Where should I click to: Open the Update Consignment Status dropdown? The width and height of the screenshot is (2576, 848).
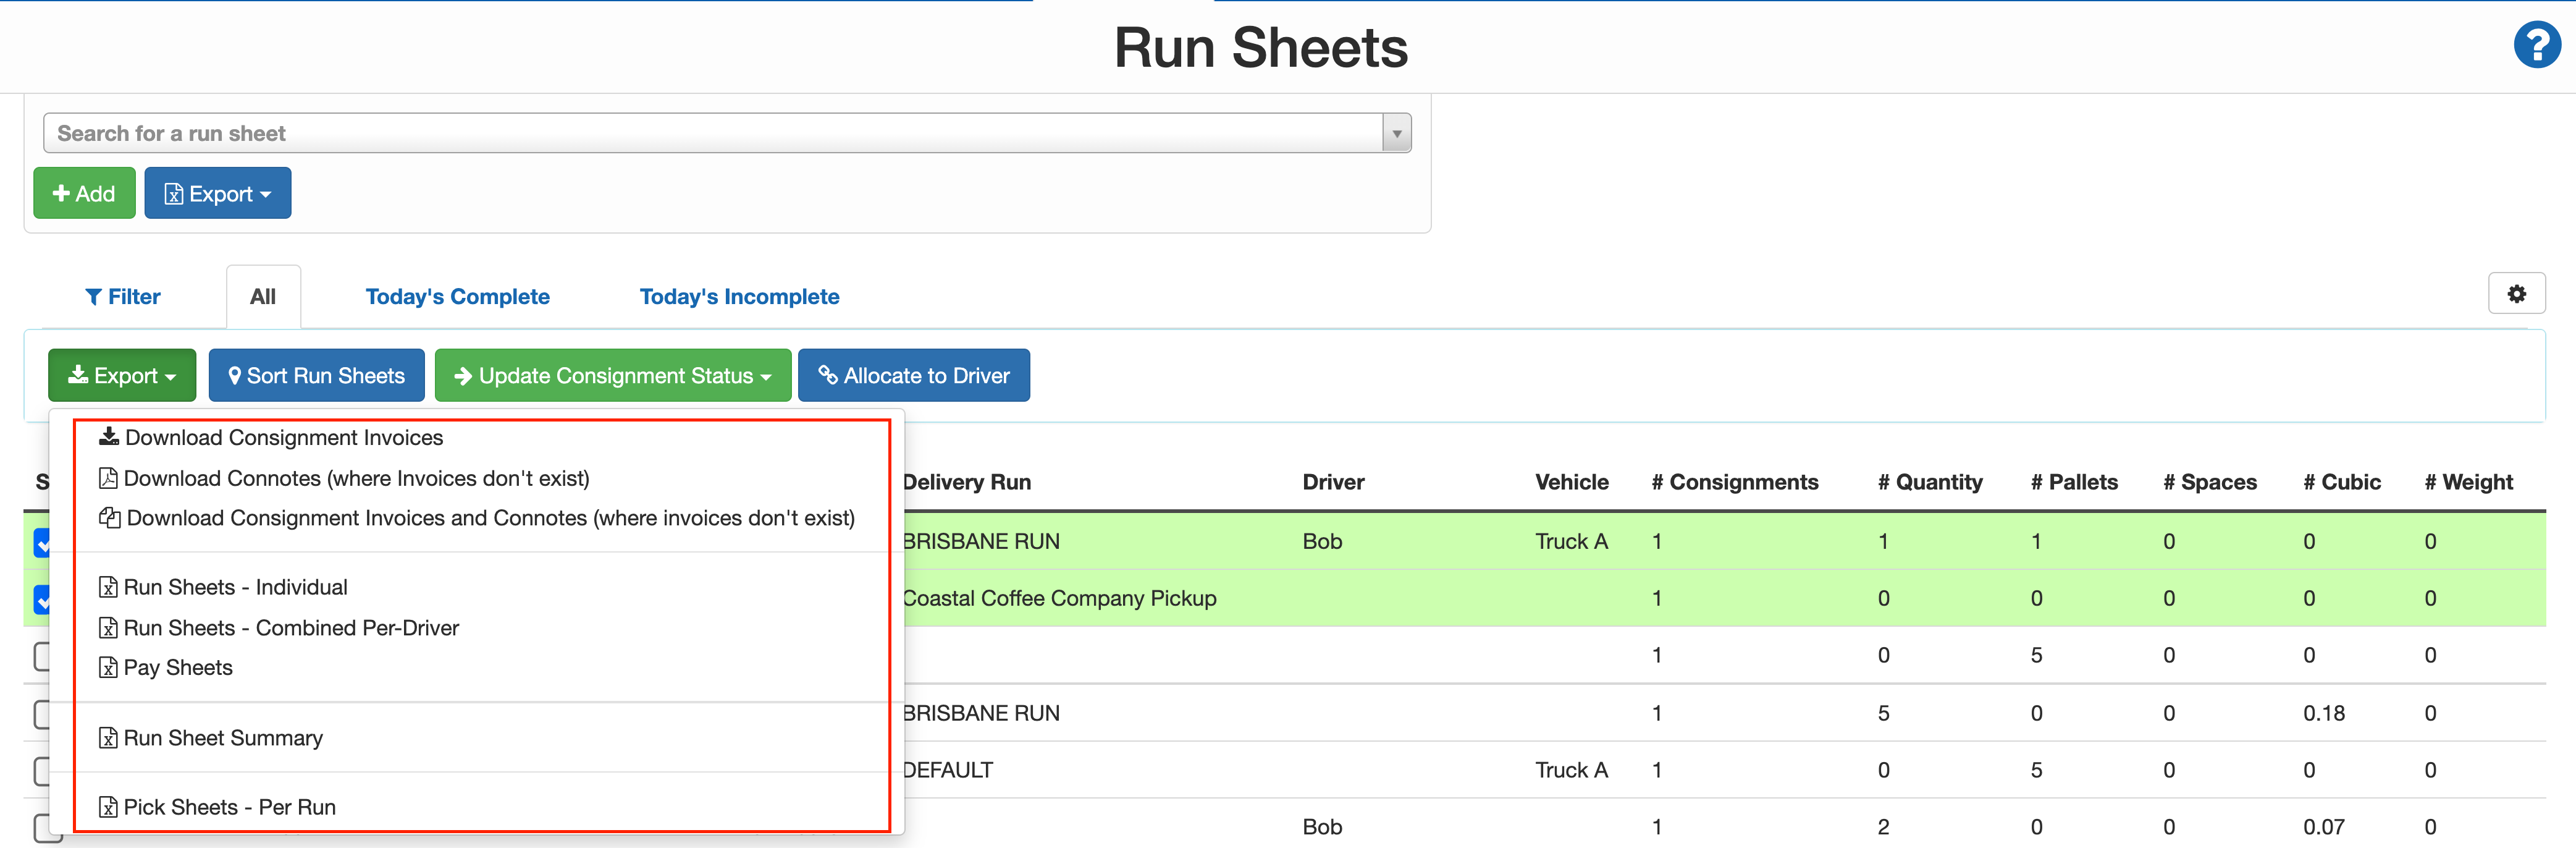(x=612, y=375)
